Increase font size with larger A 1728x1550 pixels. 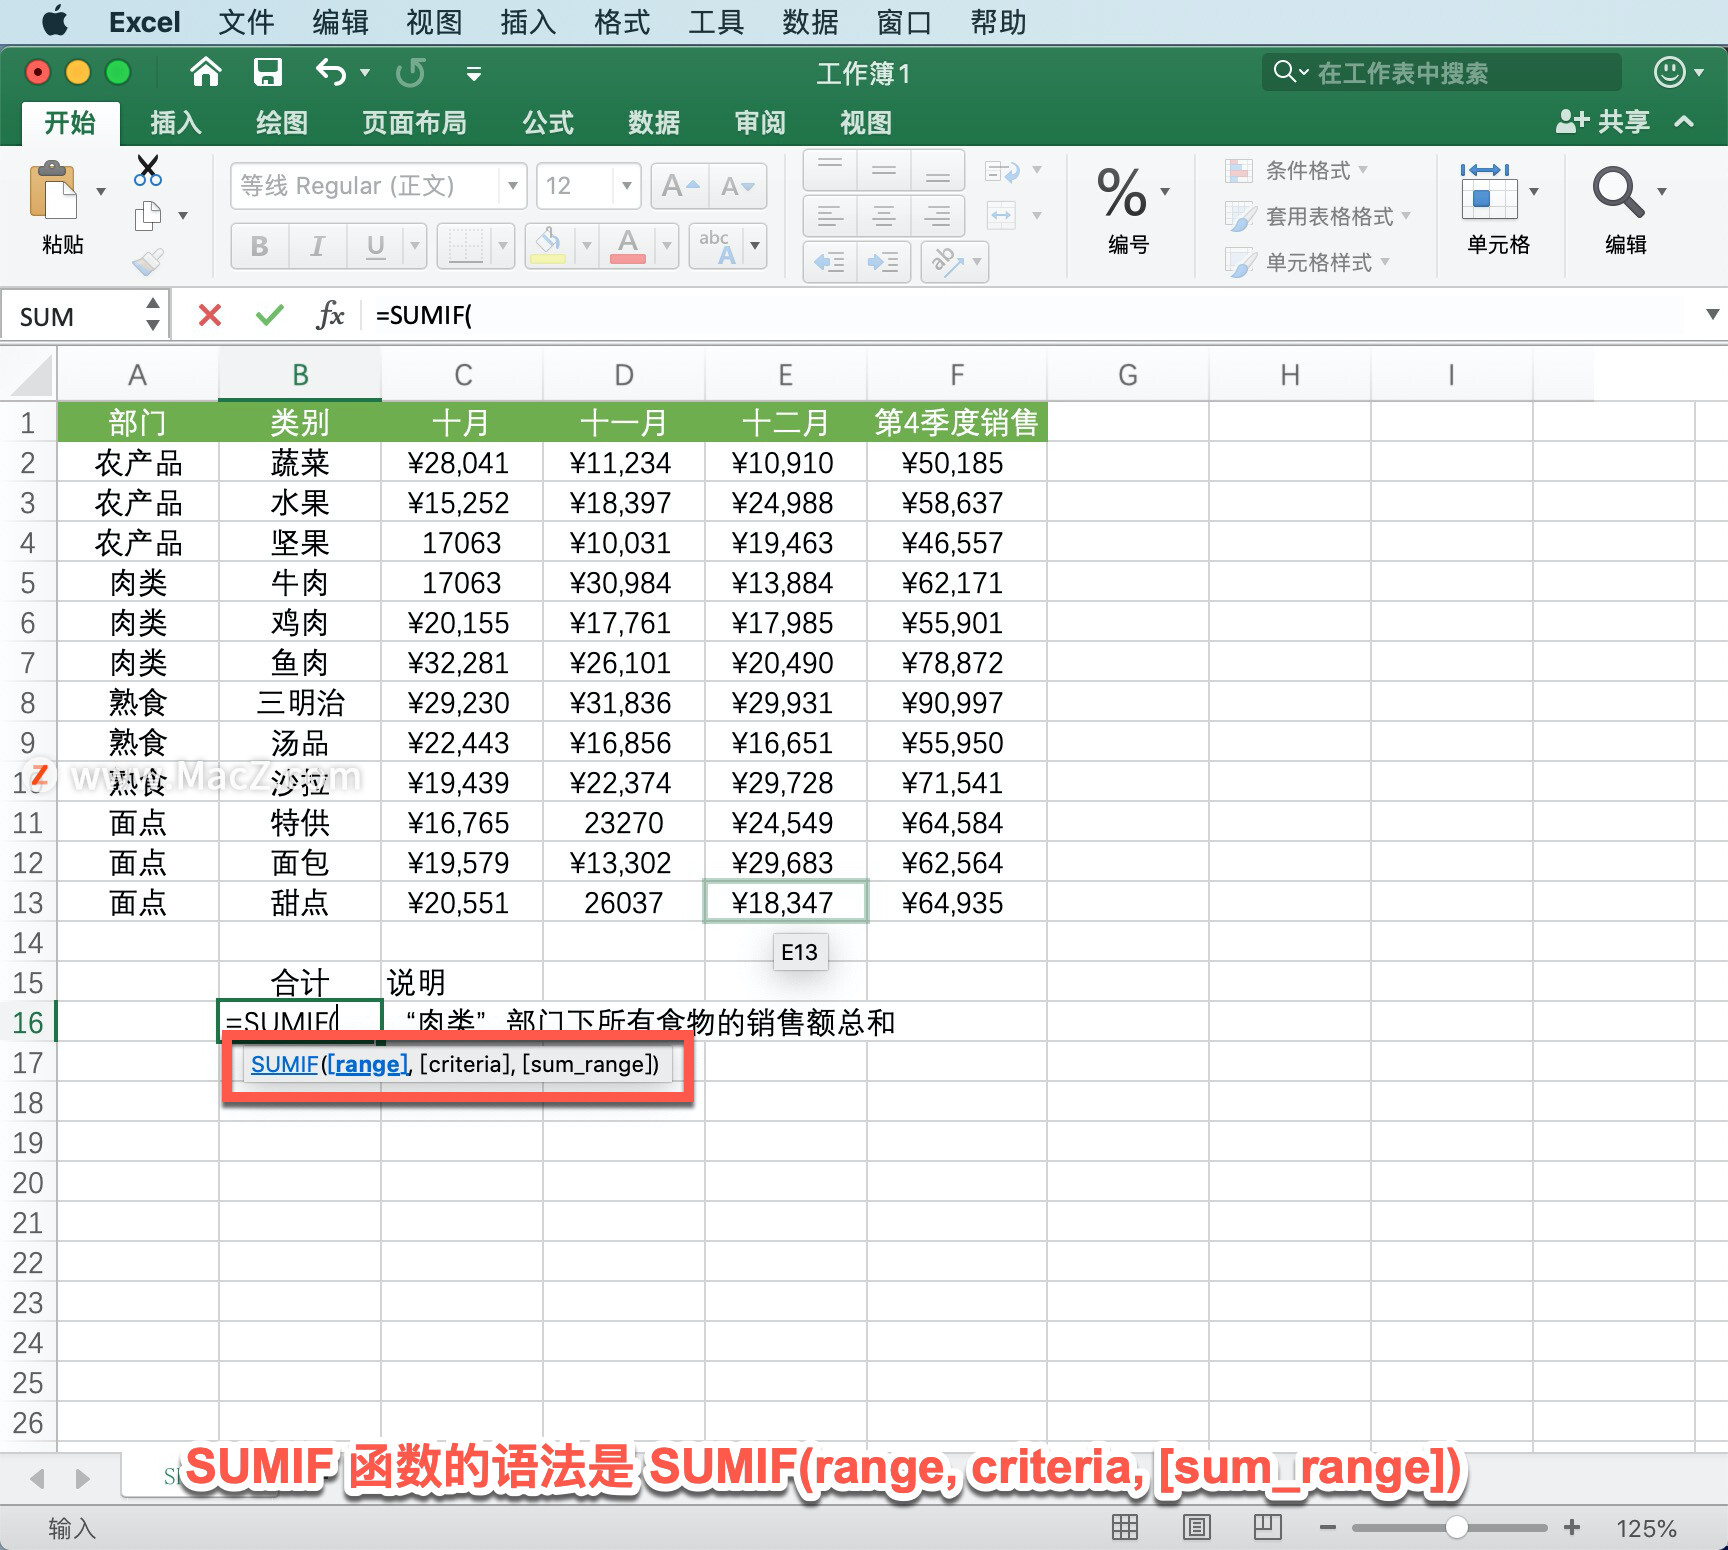coord(680,186)
